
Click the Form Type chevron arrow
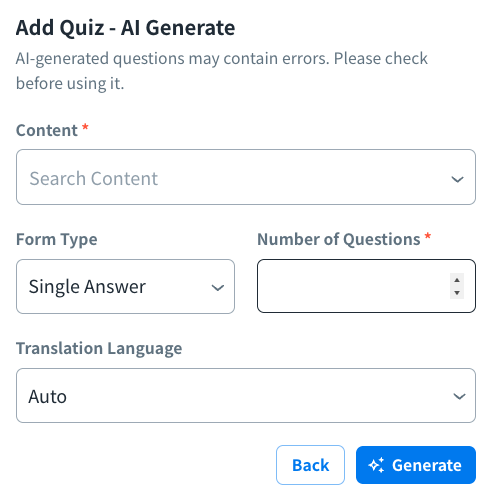(x=218, y=288)
